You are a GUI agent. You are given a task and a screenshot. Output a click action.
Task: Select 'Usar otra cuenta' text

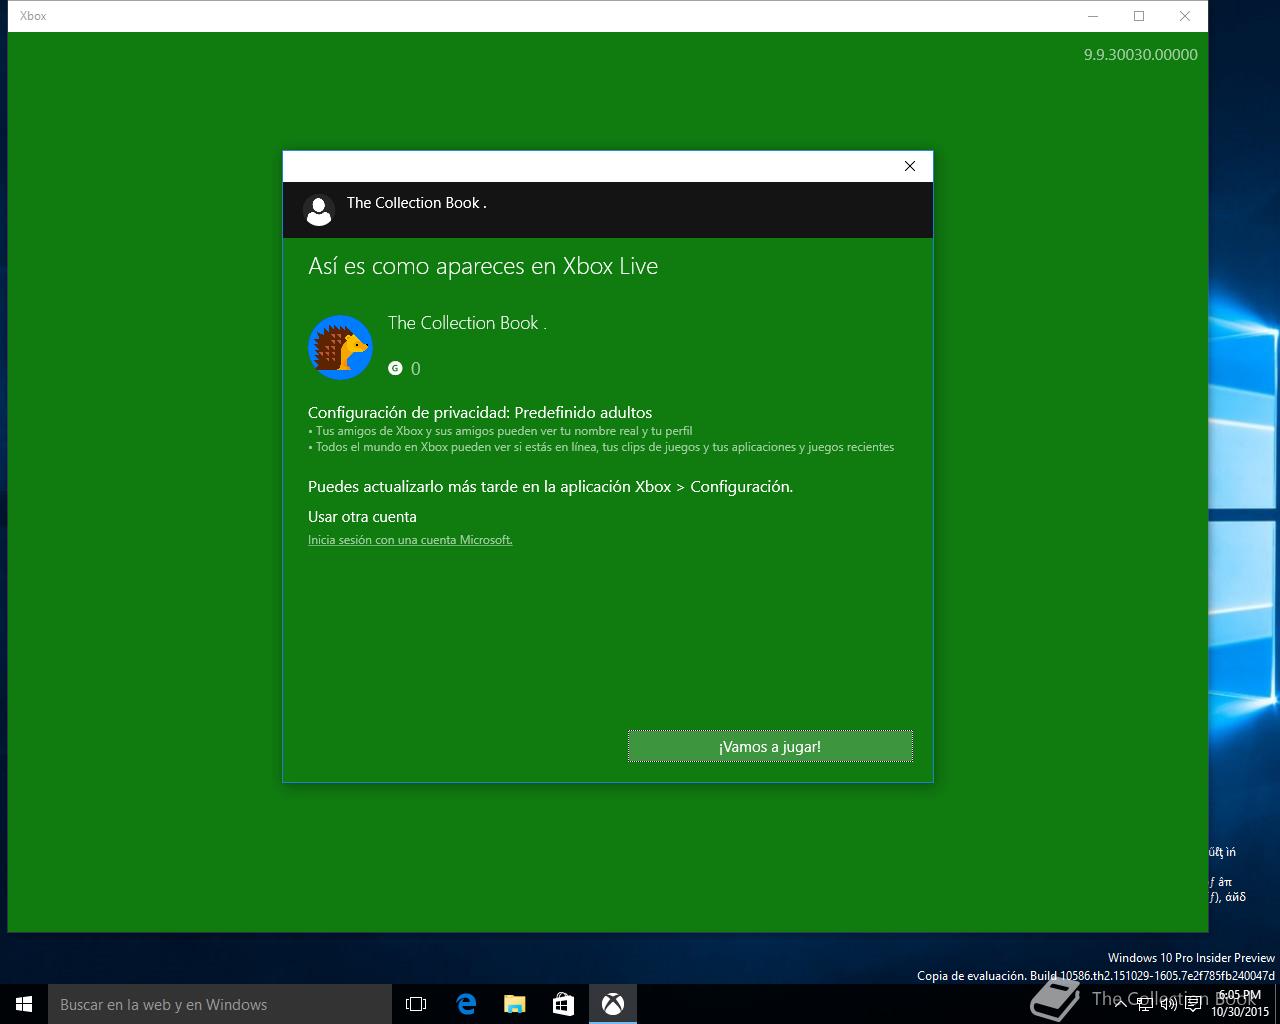[362, 517]
